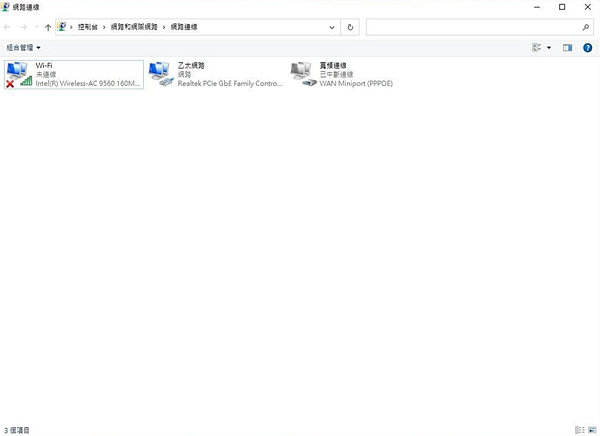This screenshot has height=436, width=600.
Task: Click the 已中斷連線 status text
Action: coord(336,74)
